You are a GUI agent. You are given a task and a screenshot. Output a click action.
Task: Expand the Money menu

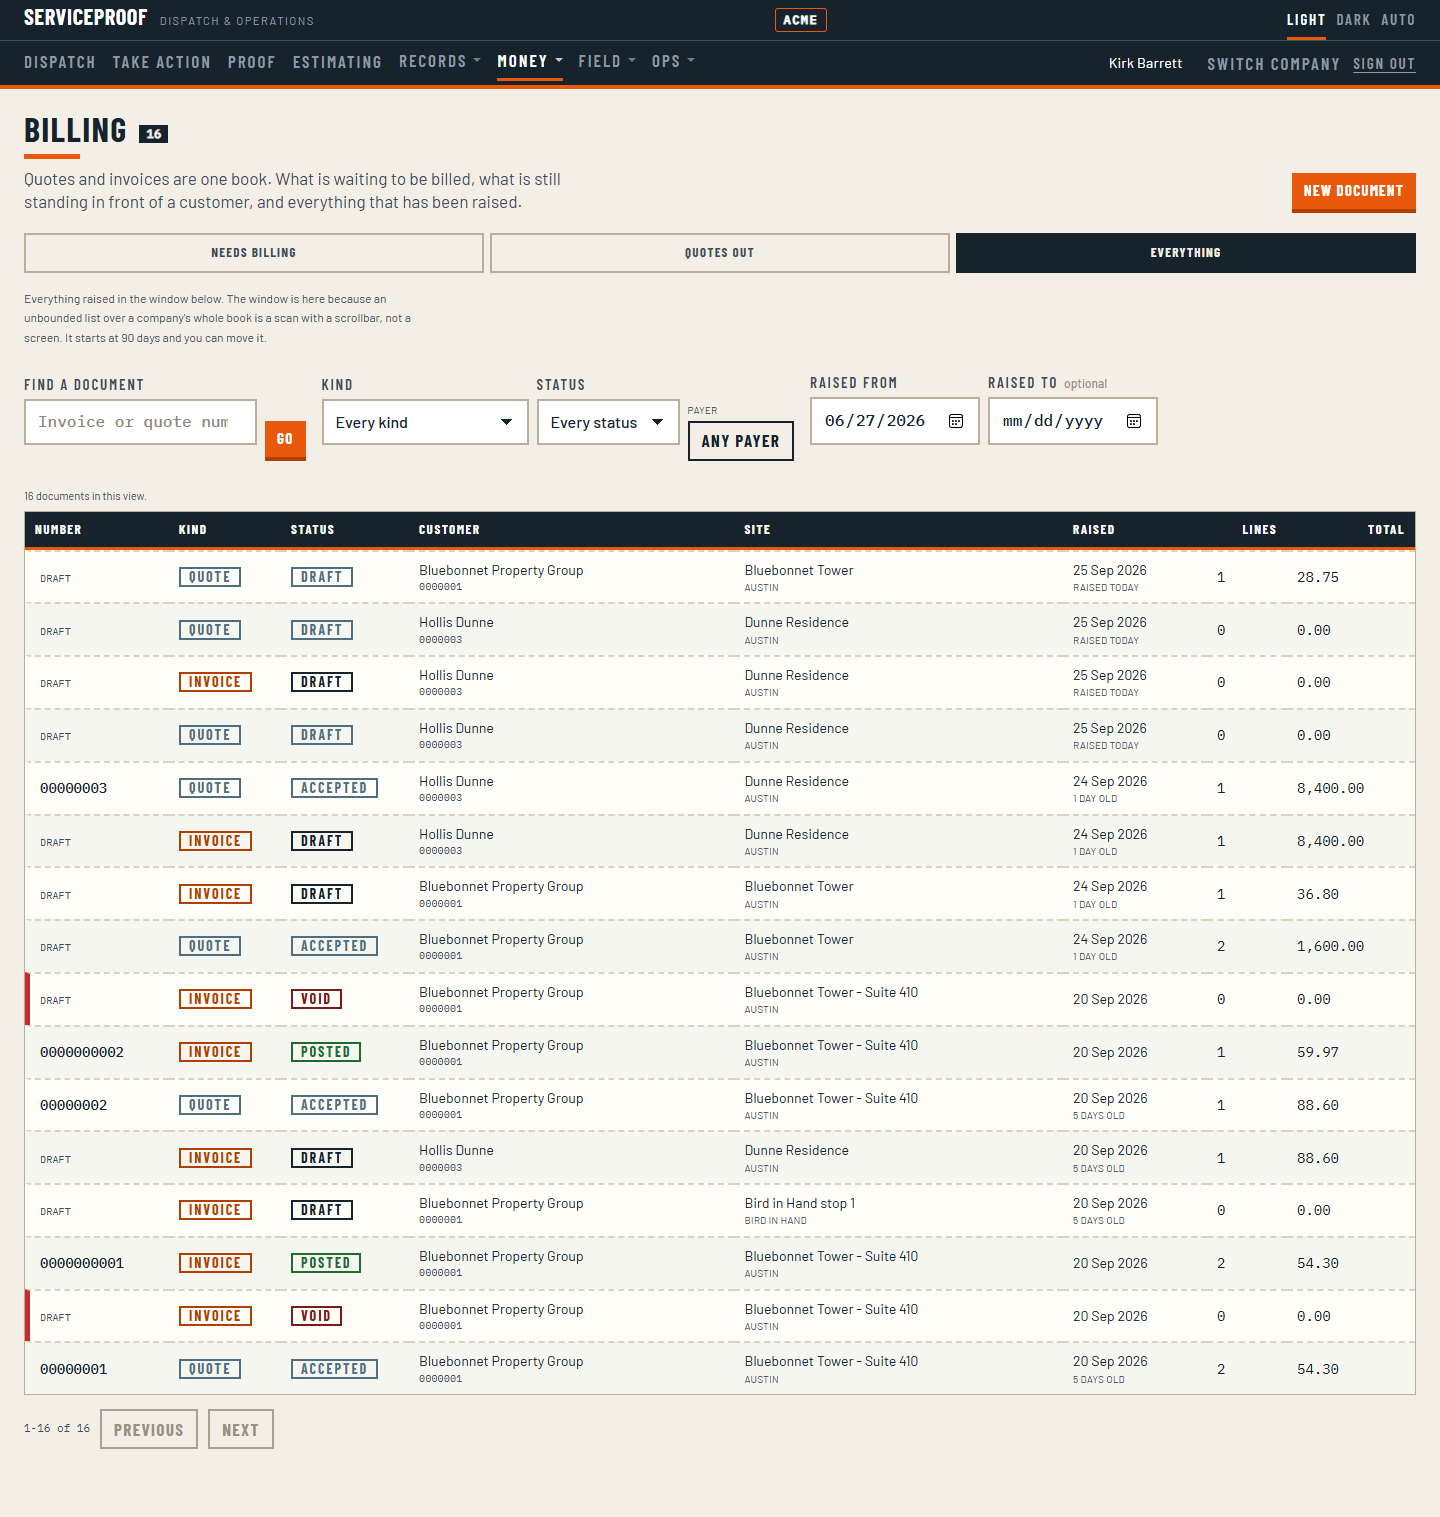coord(530,61)
